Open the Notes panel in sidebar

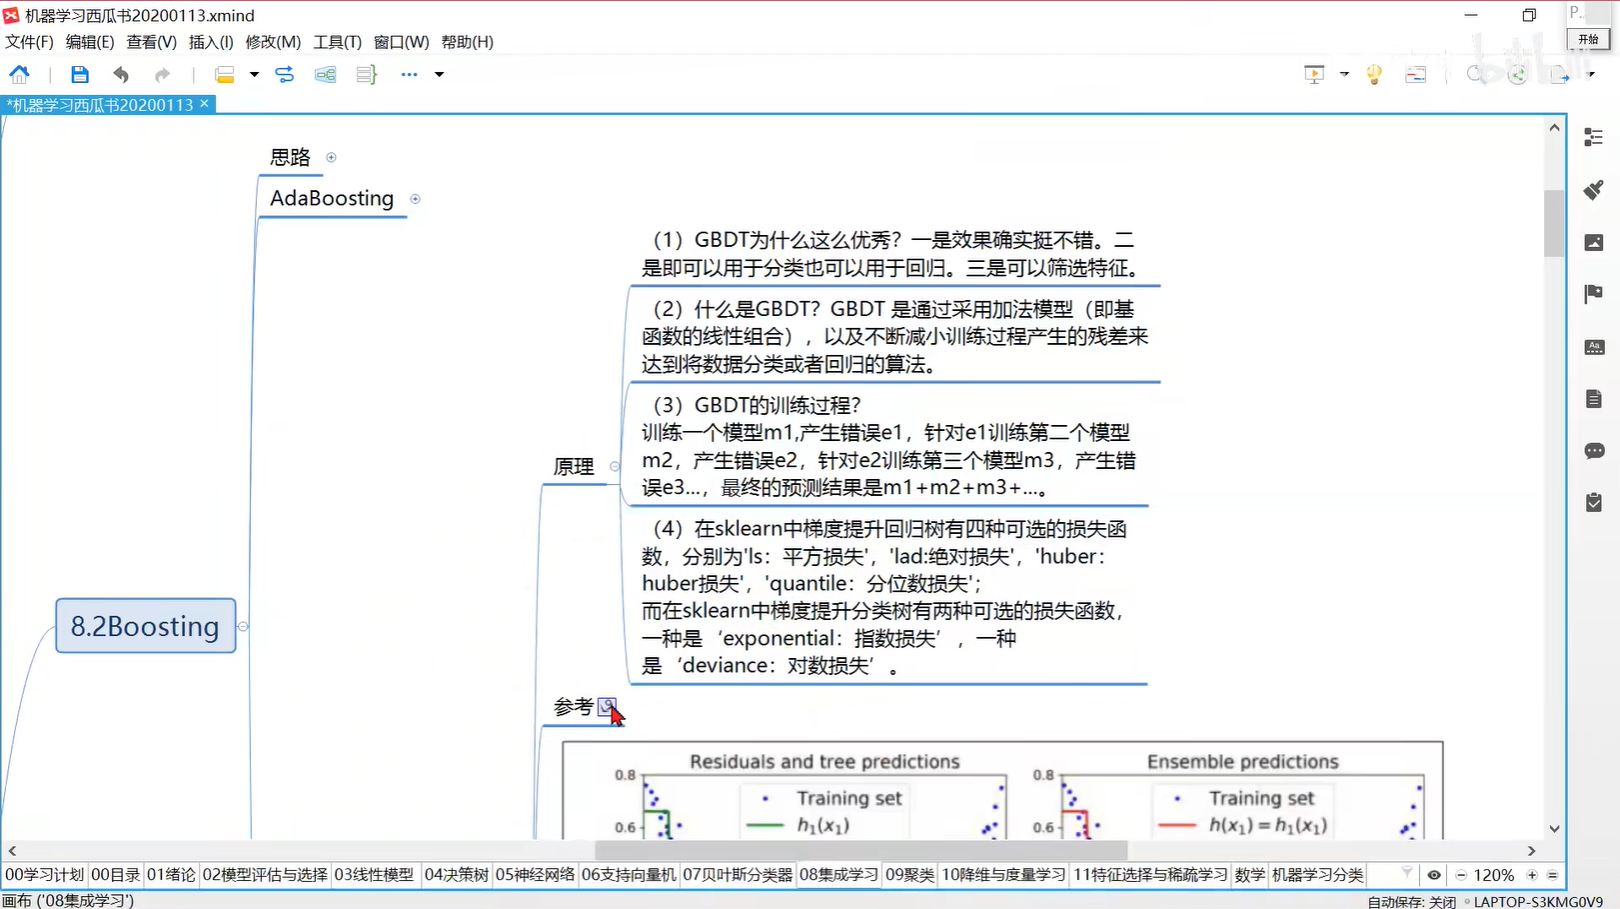1594,399
